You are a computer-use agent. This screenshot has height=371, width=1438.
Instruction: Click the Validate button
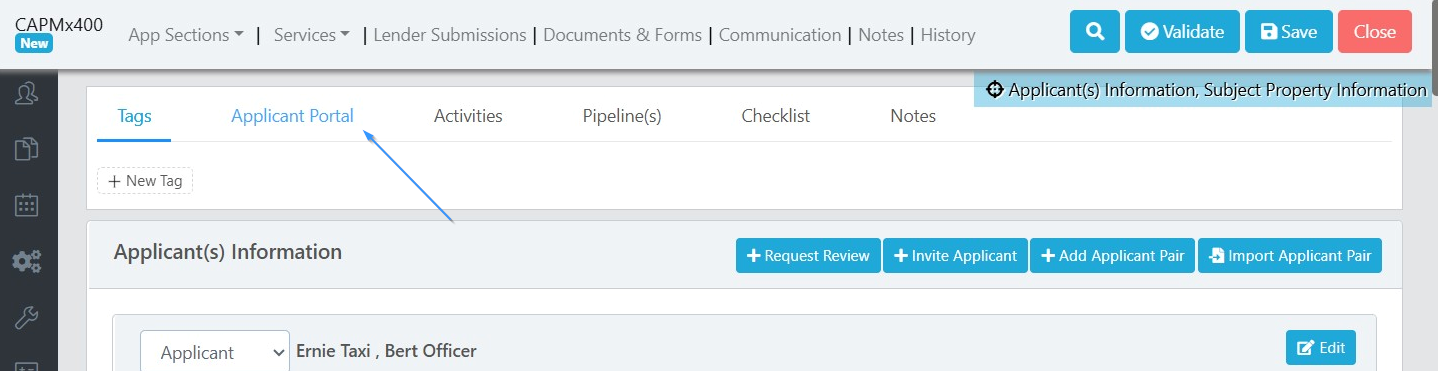coord(1182,32)
